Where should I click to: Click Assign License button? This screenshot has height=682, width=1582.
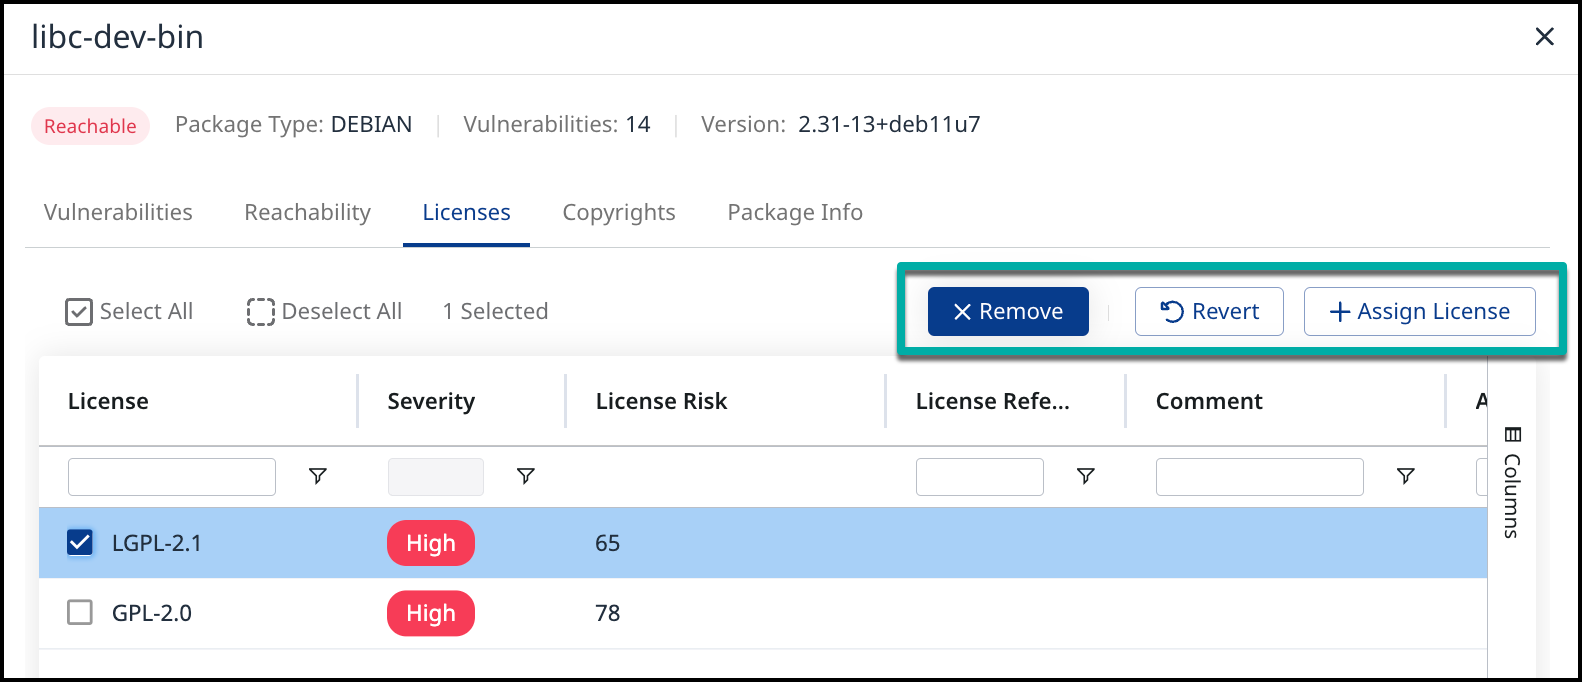(1419, 312)
